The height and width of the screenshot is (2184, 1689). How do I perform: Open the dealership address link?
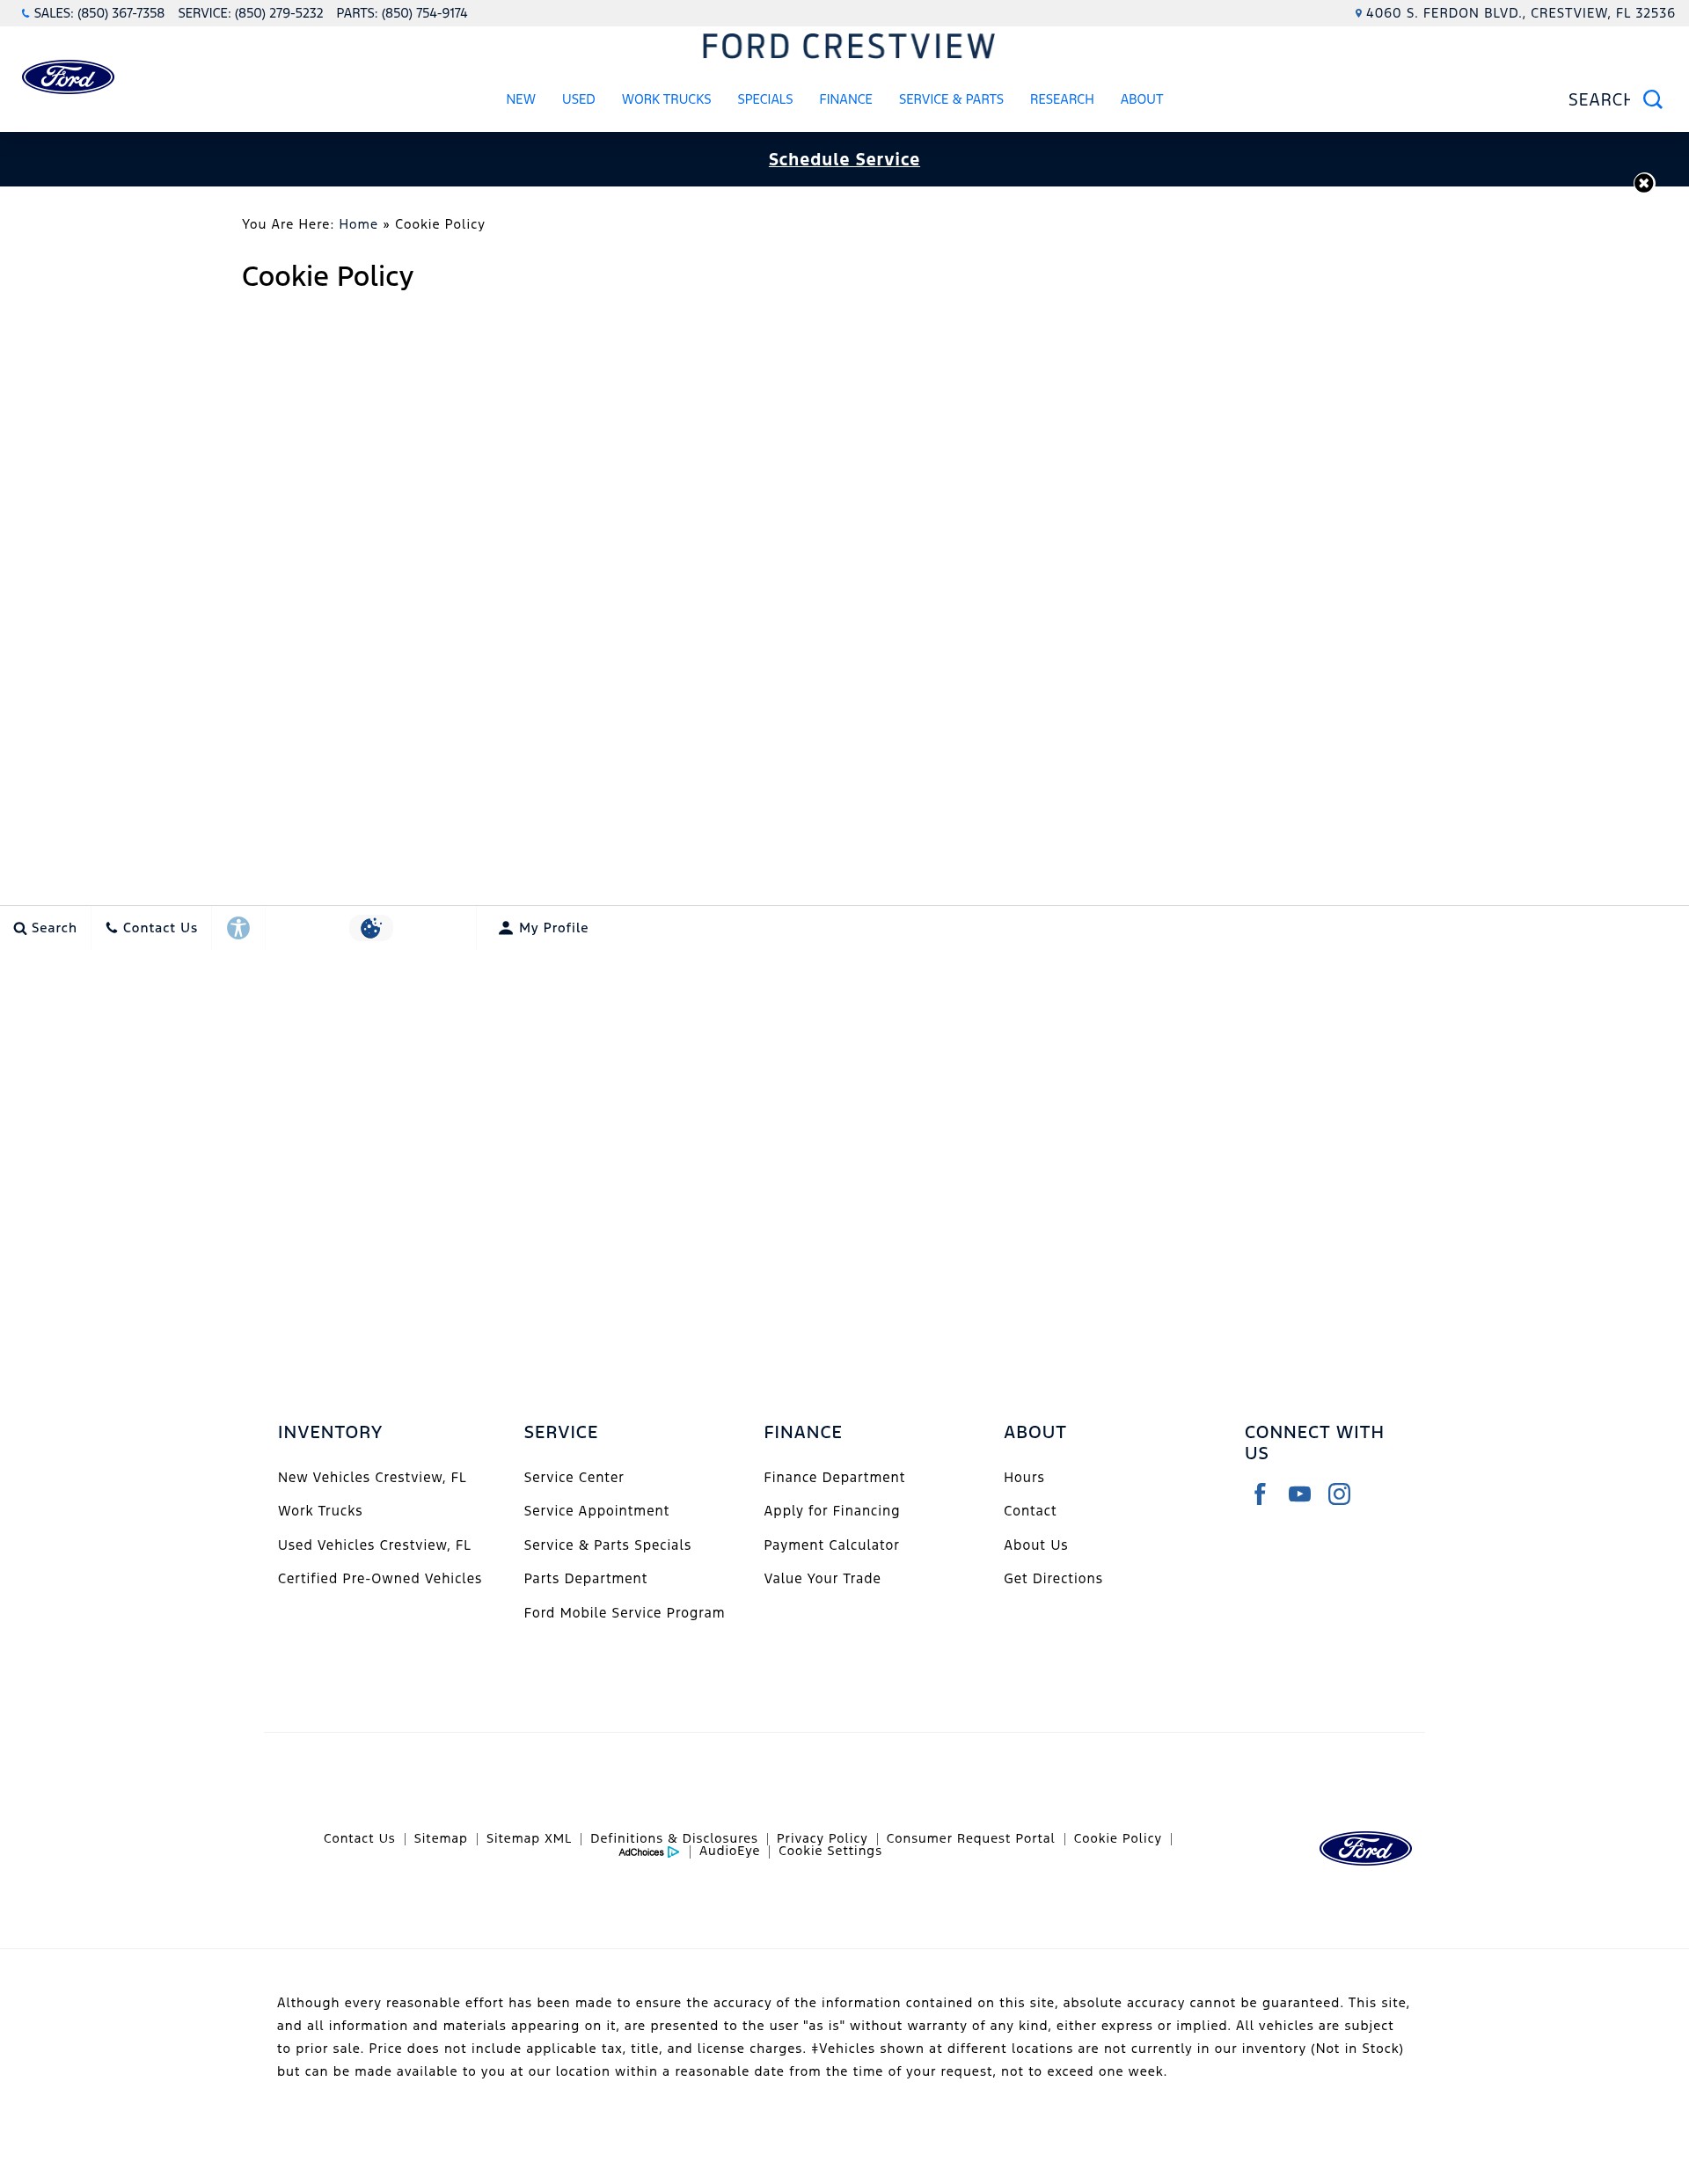1515,13
